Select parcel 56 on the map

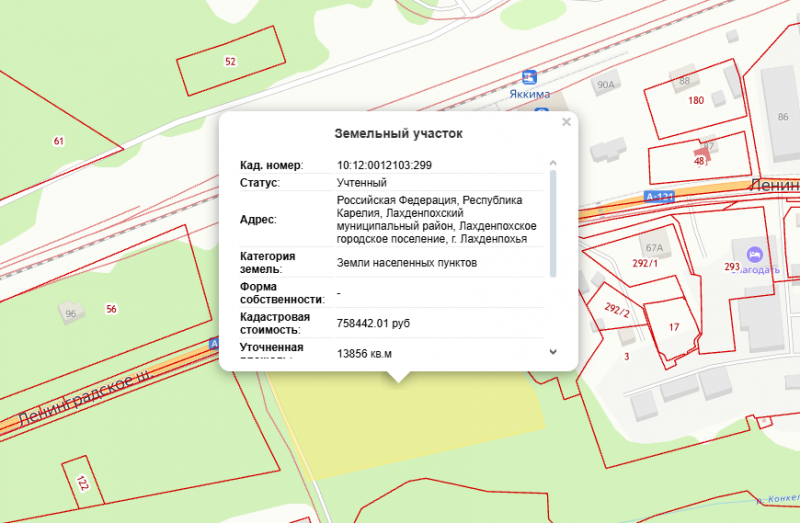click(x=111, y=309)
